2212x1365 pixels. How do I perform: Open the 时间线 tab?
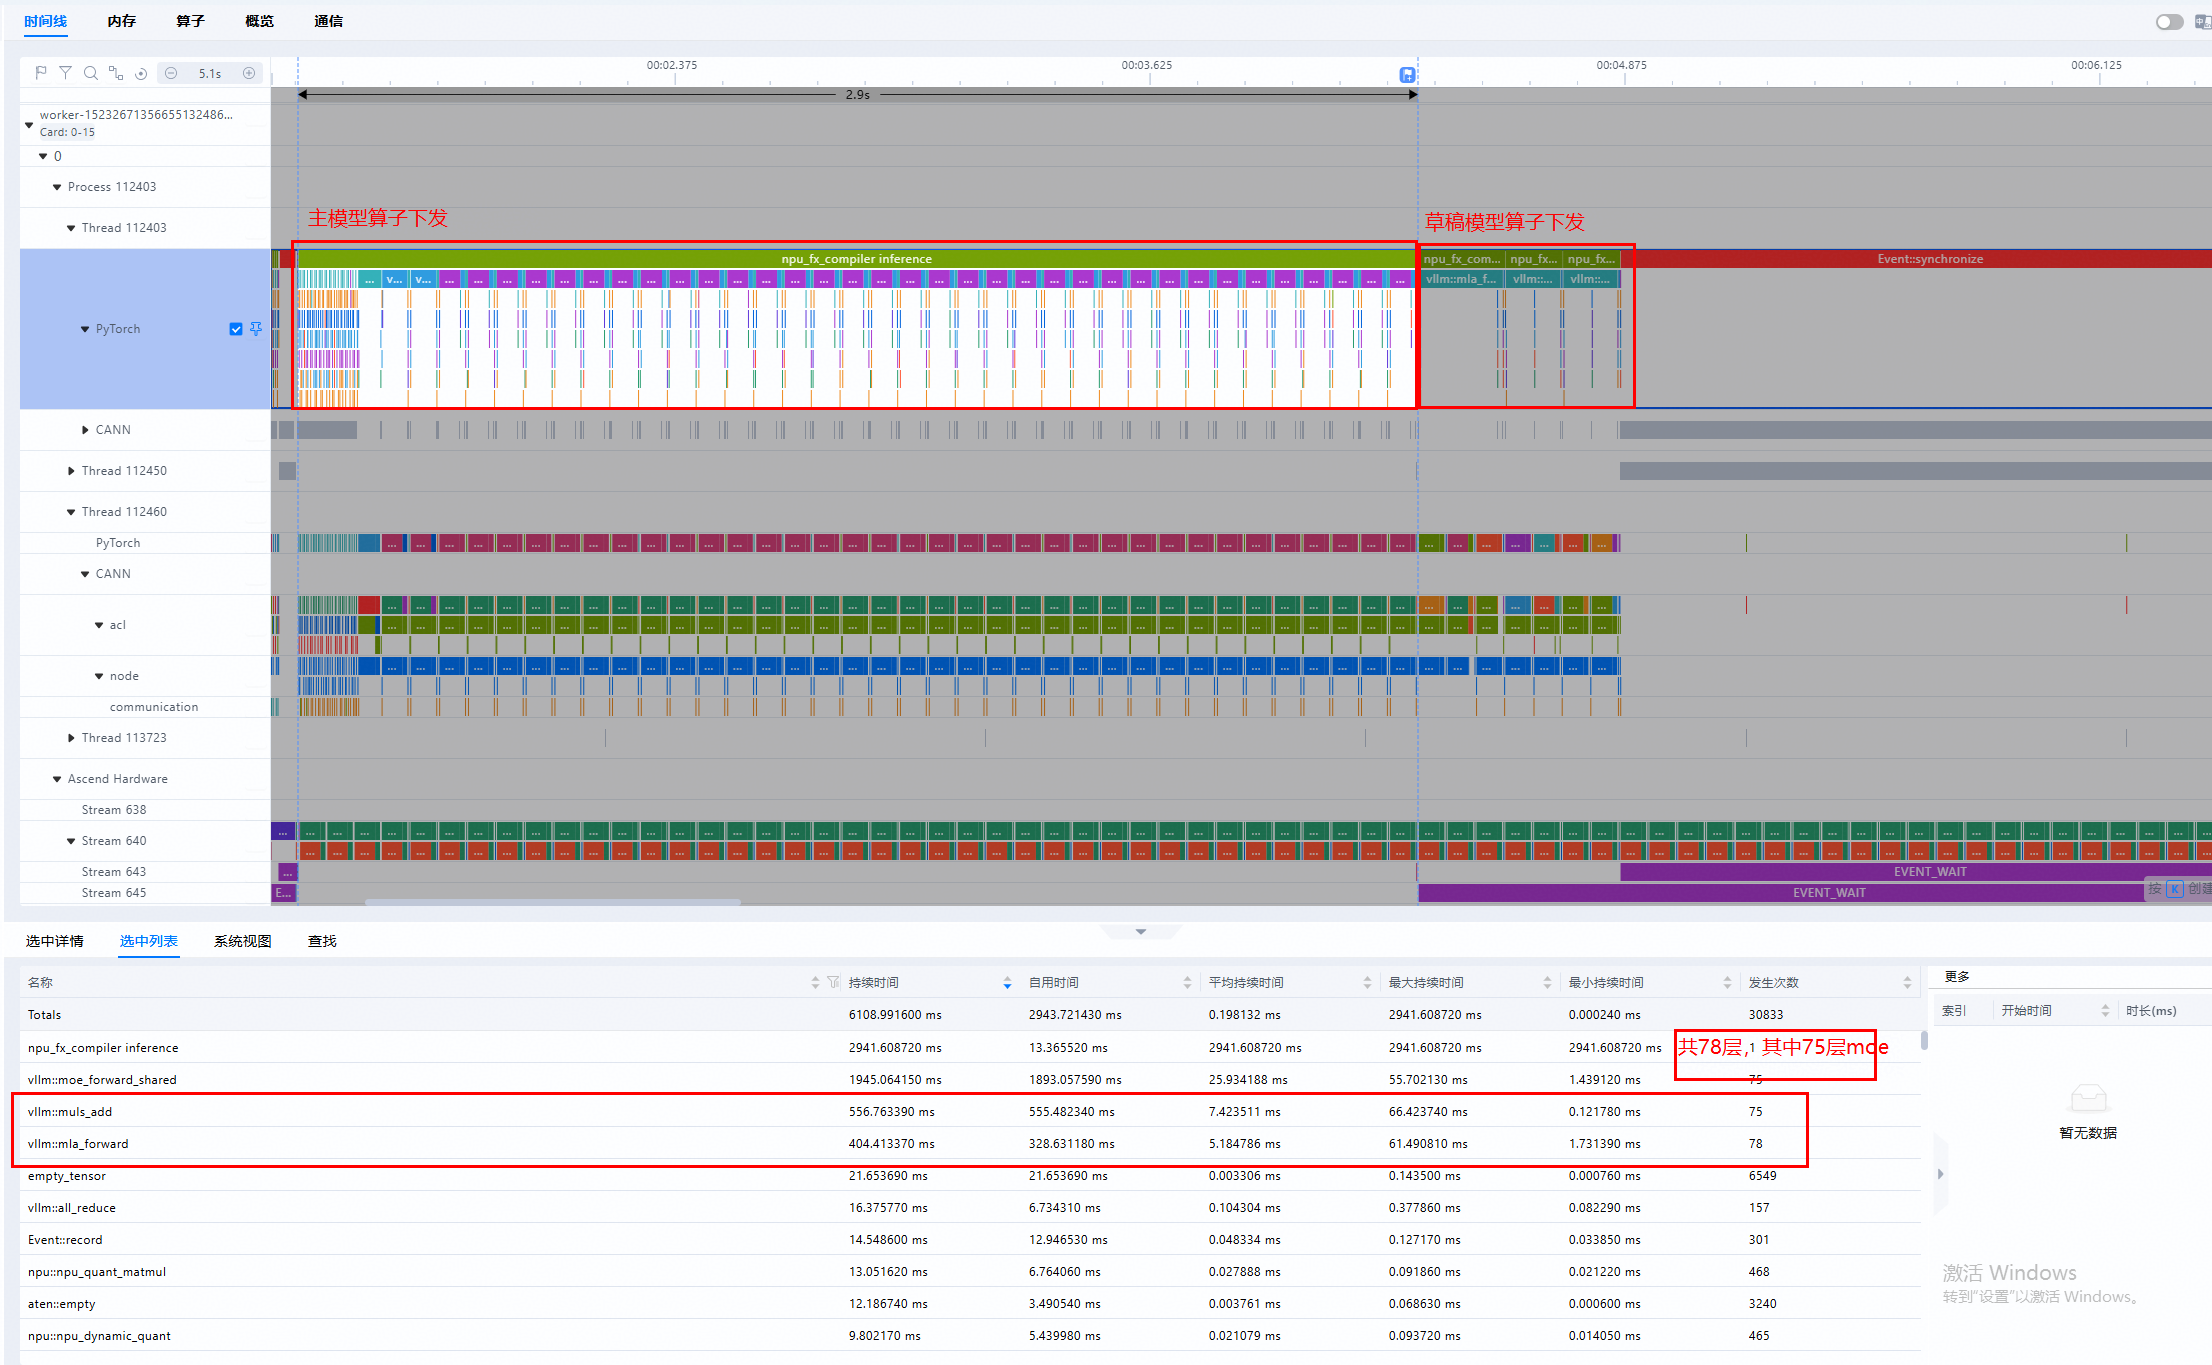point(46,21)
